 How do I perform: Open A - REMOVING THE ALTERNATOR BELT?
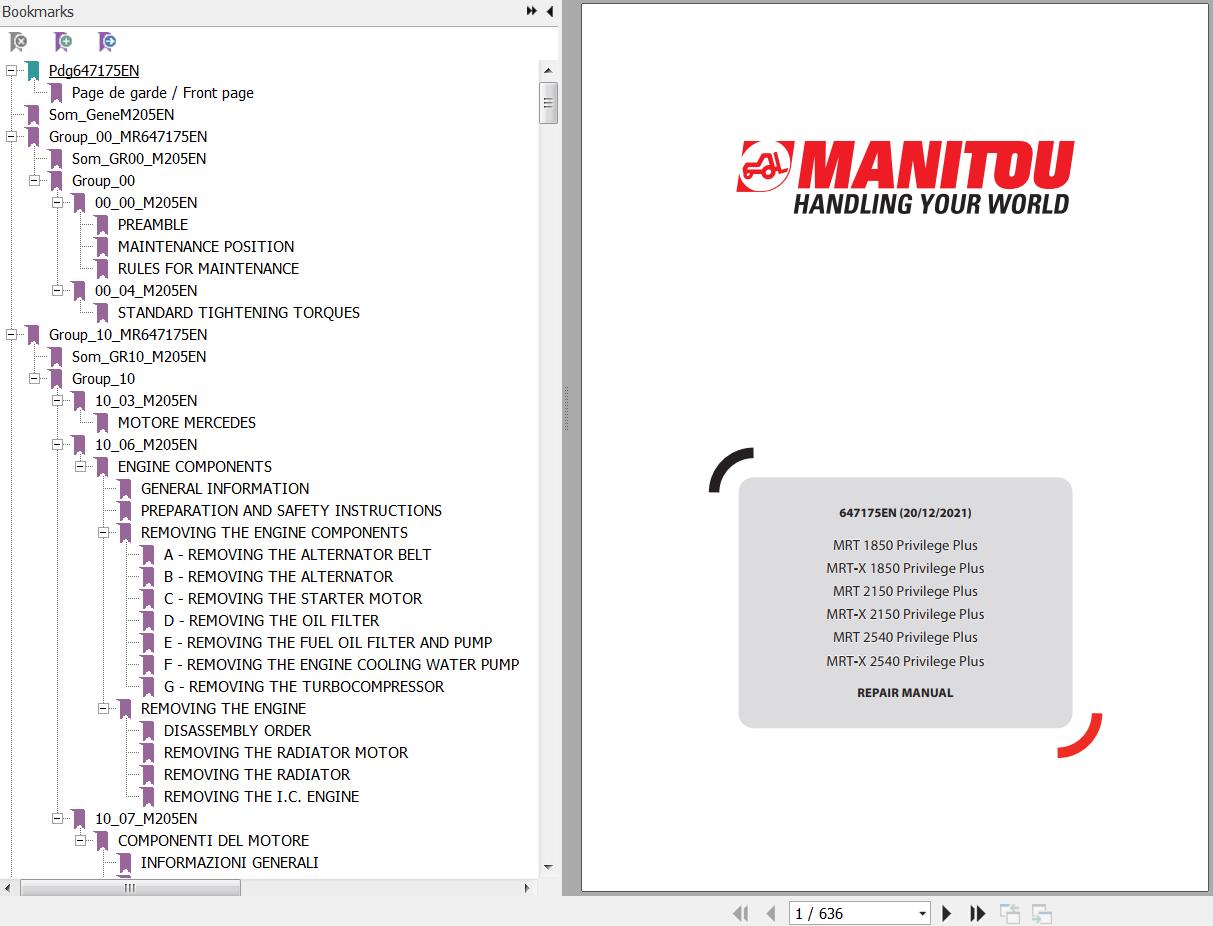click(x=298, y=555)
